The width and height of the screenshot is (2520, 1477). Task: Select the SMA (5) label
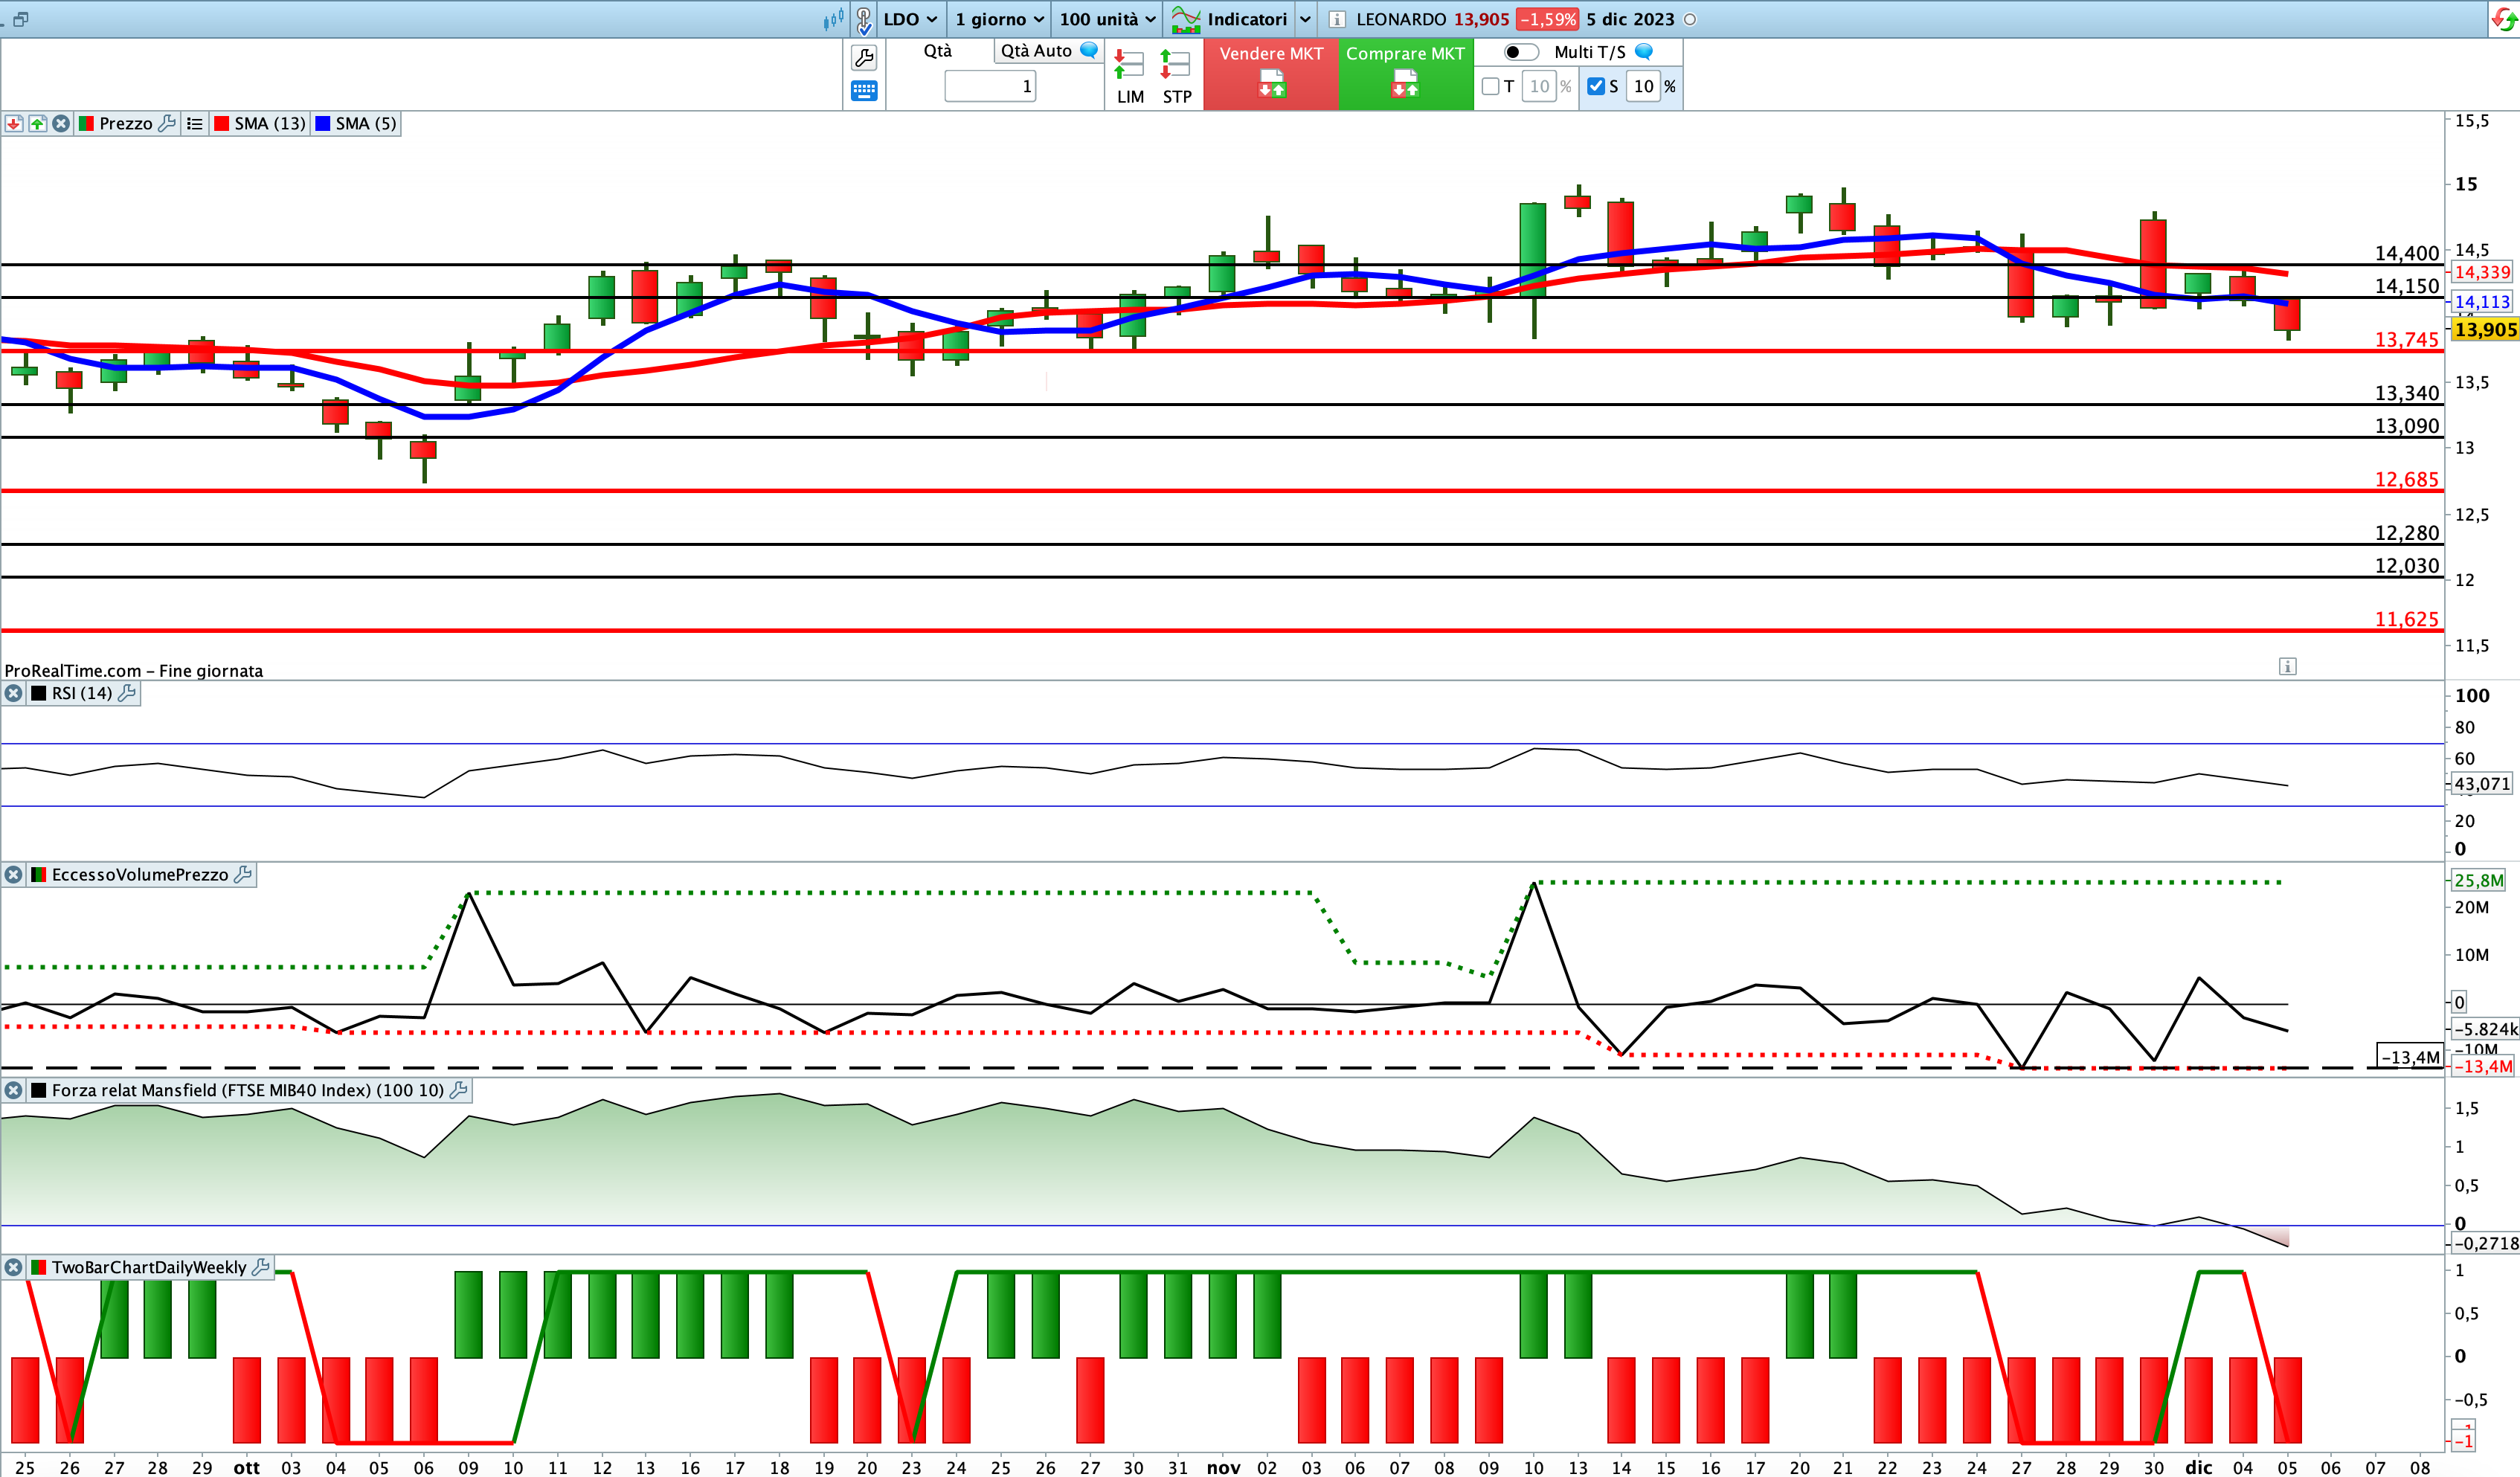[366, 123]
